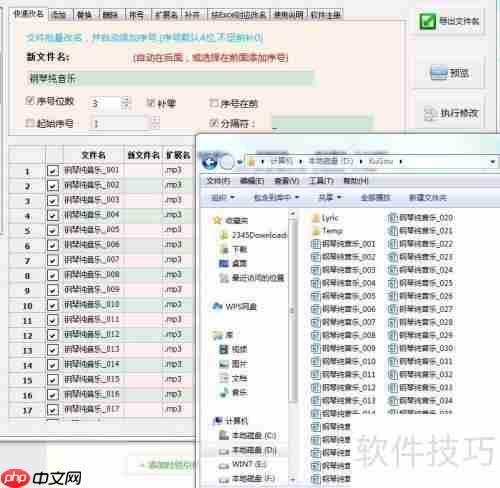500x488 pixels.
Task: Toggle the 起始序号 (start number) checkbox
Action: coord(30,123)
